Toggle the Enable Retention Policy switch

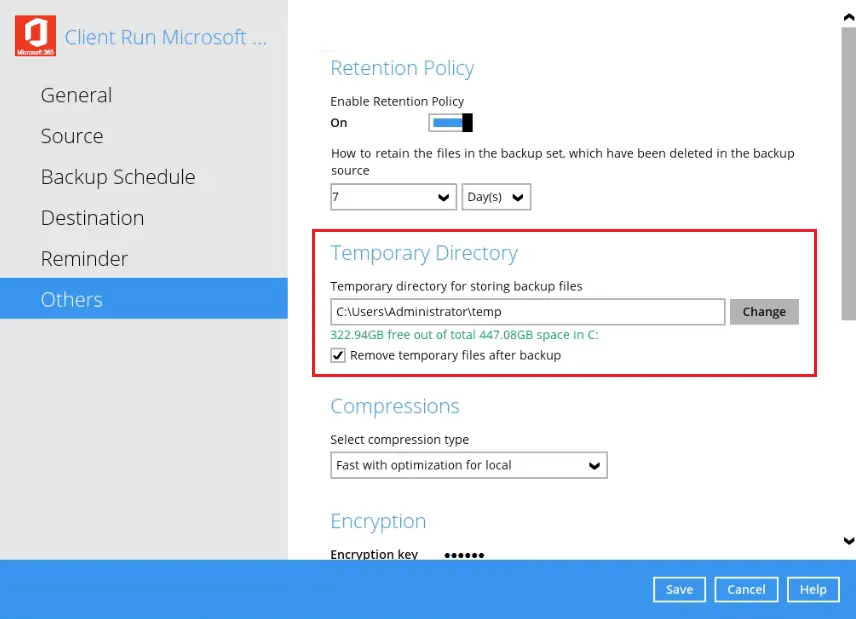[x=450, y=123]
